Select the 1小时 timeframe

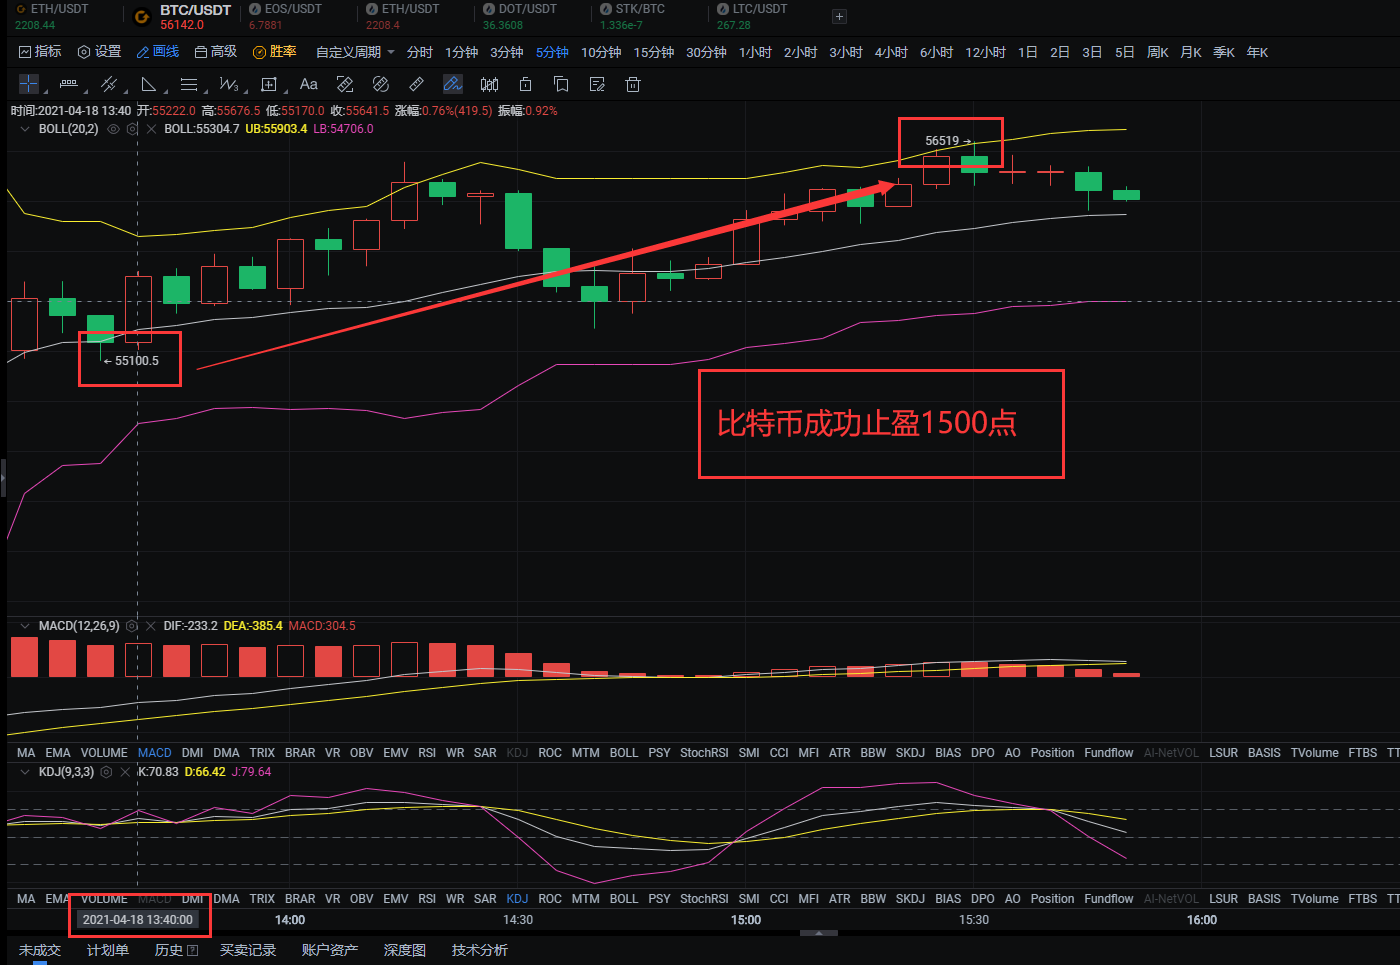point(755,52)
